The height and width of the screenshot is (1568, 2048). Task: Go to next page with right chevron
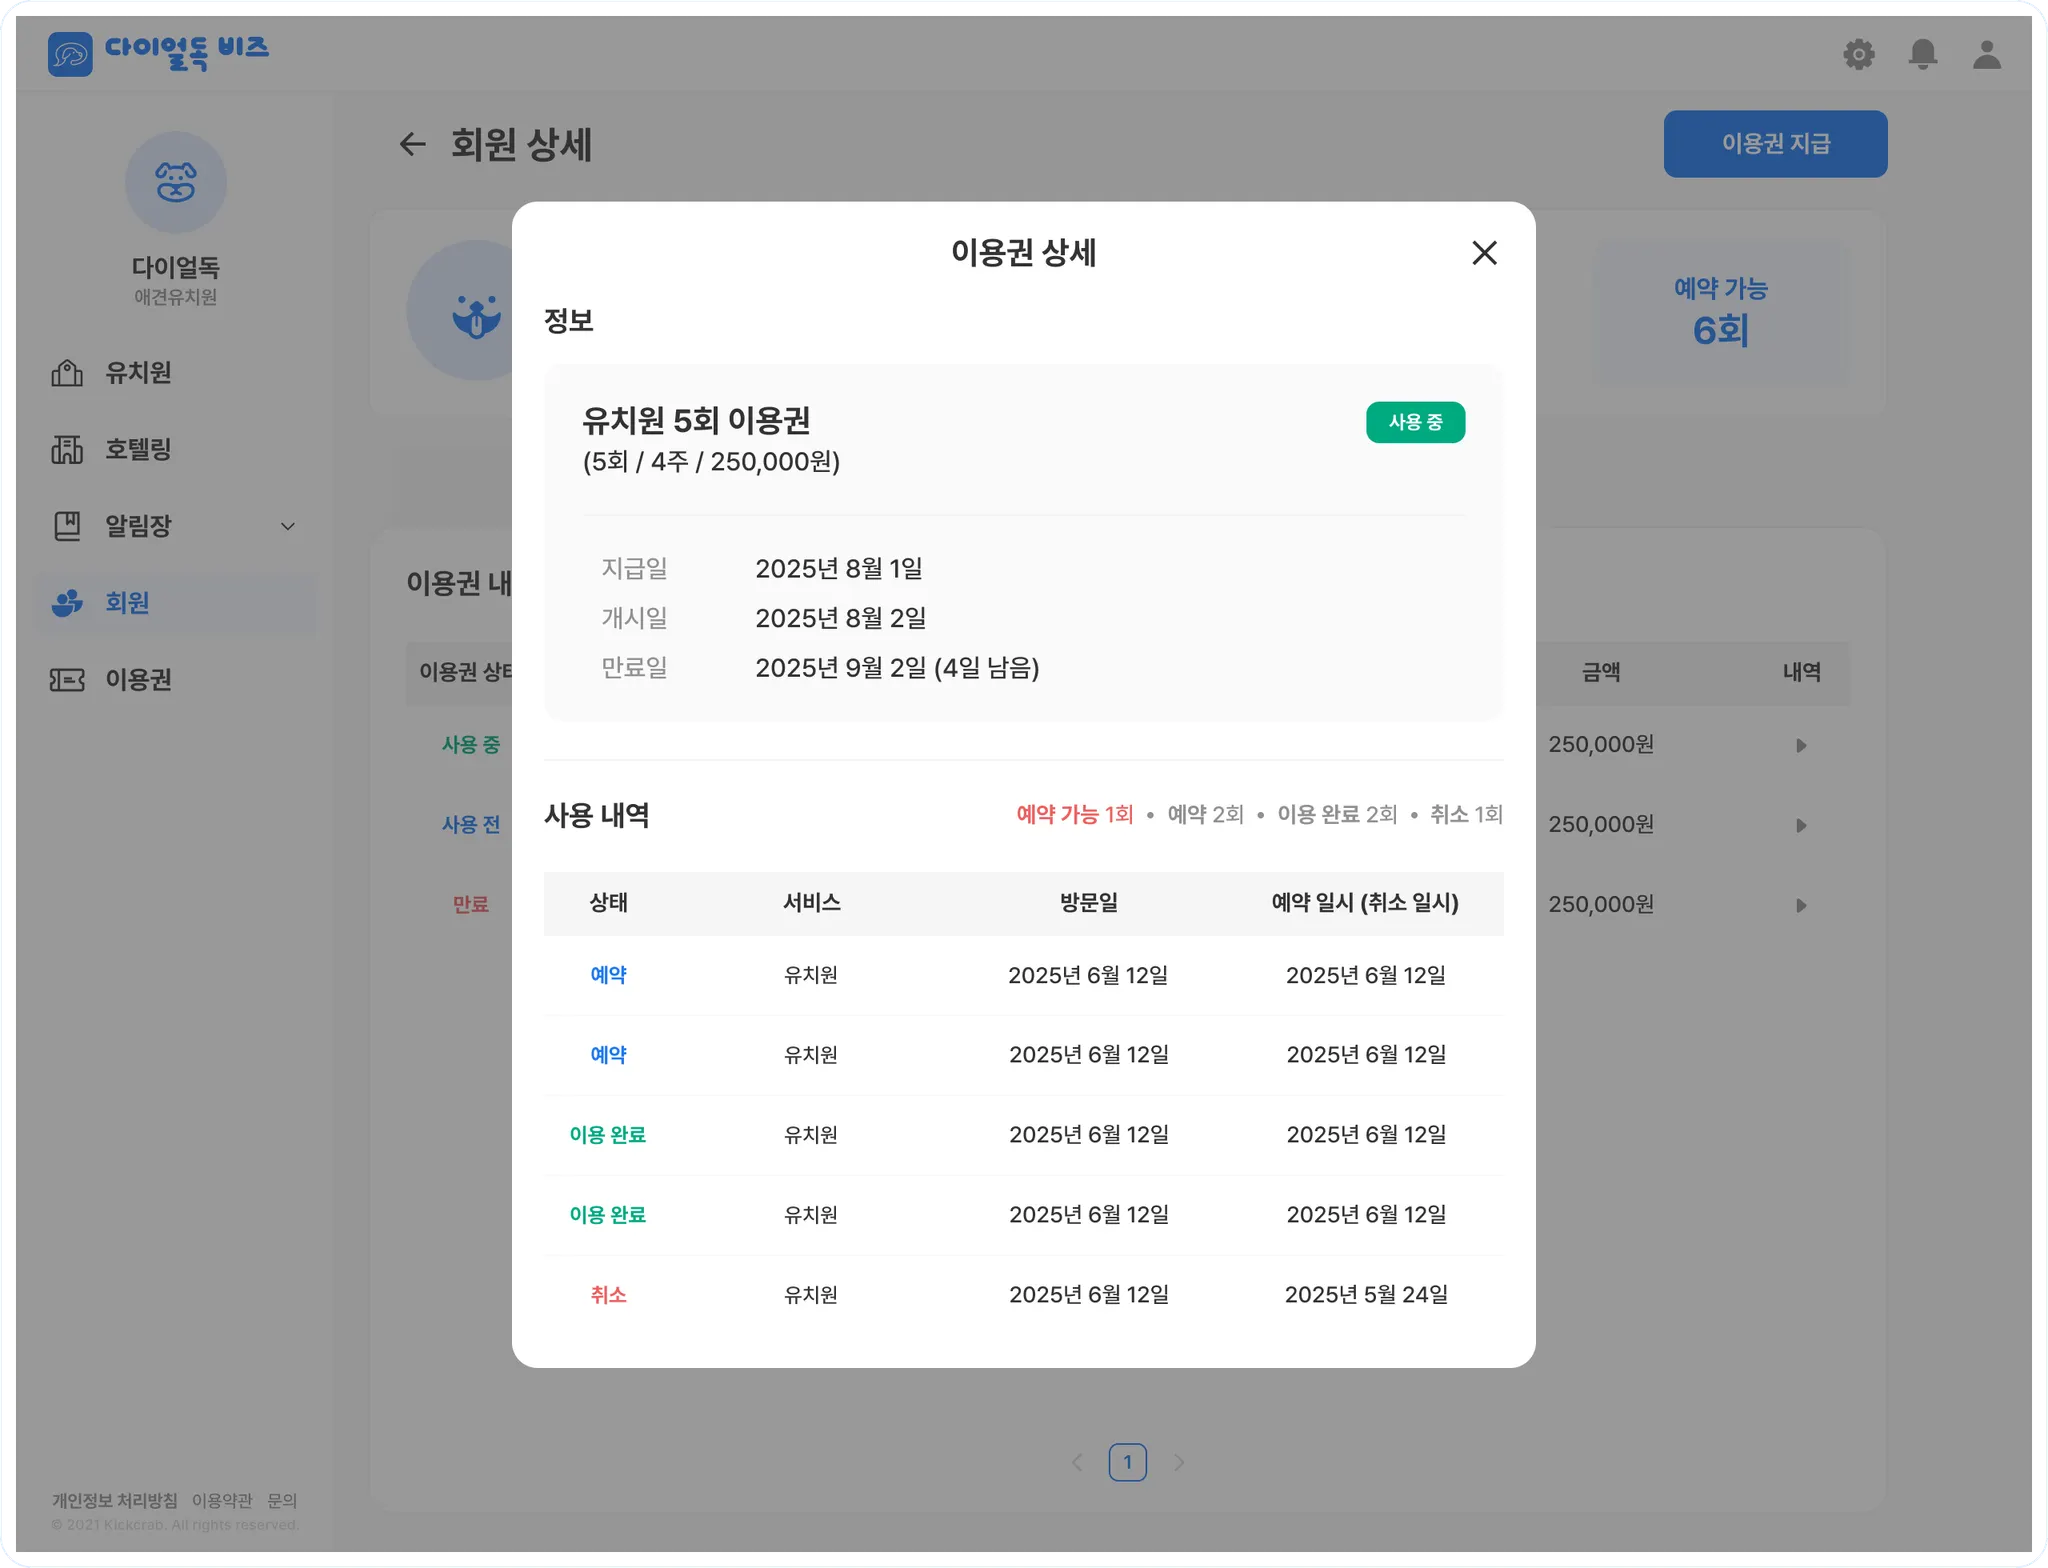point(1179,1462)
